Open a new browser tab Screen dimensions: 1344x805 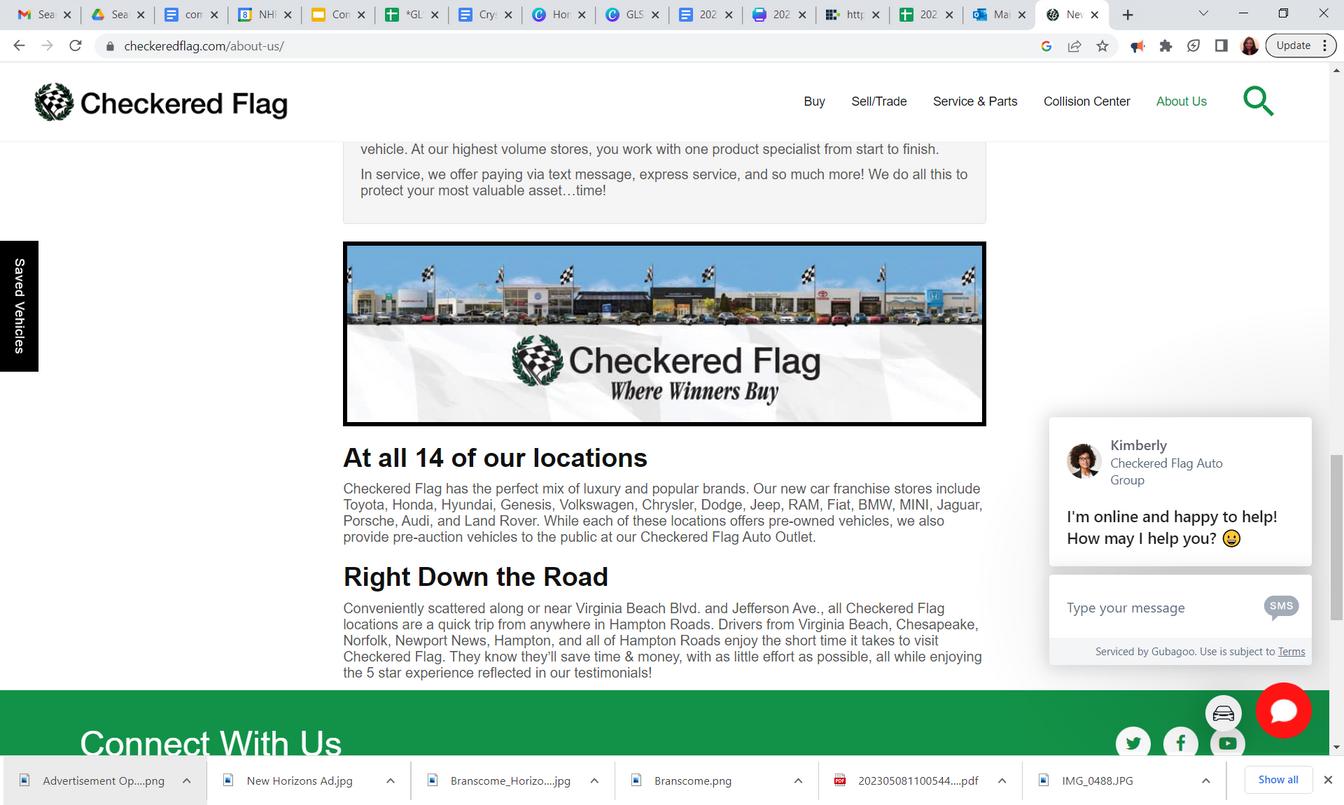click(1128, 15)
